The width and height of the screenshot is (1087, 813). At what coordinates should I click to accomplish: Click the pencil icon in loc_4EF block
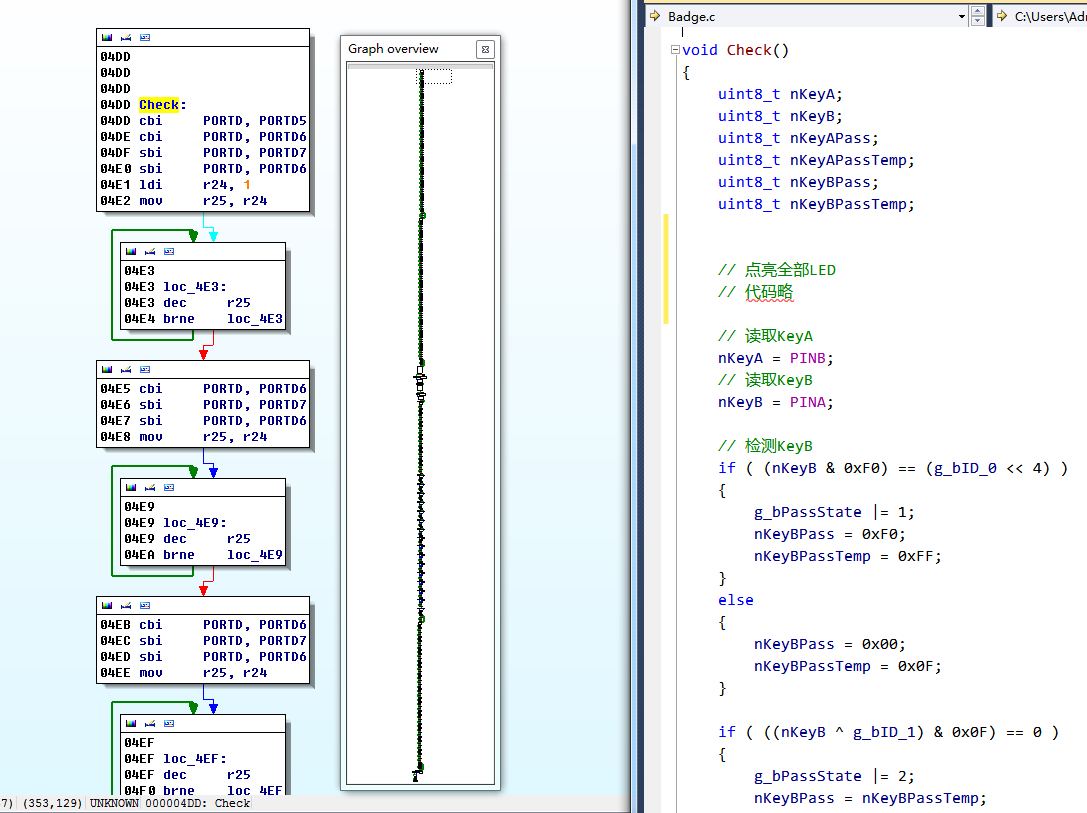149,723
